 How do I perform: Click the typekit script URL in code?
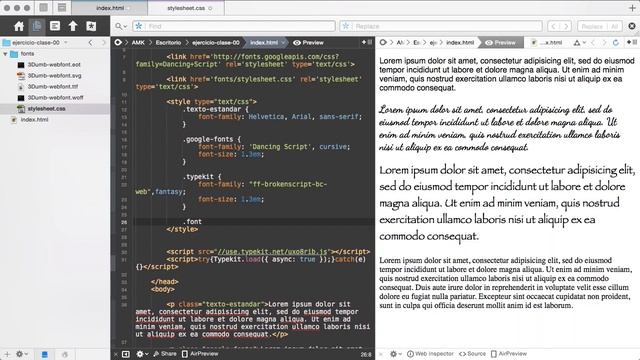[273, 252]
